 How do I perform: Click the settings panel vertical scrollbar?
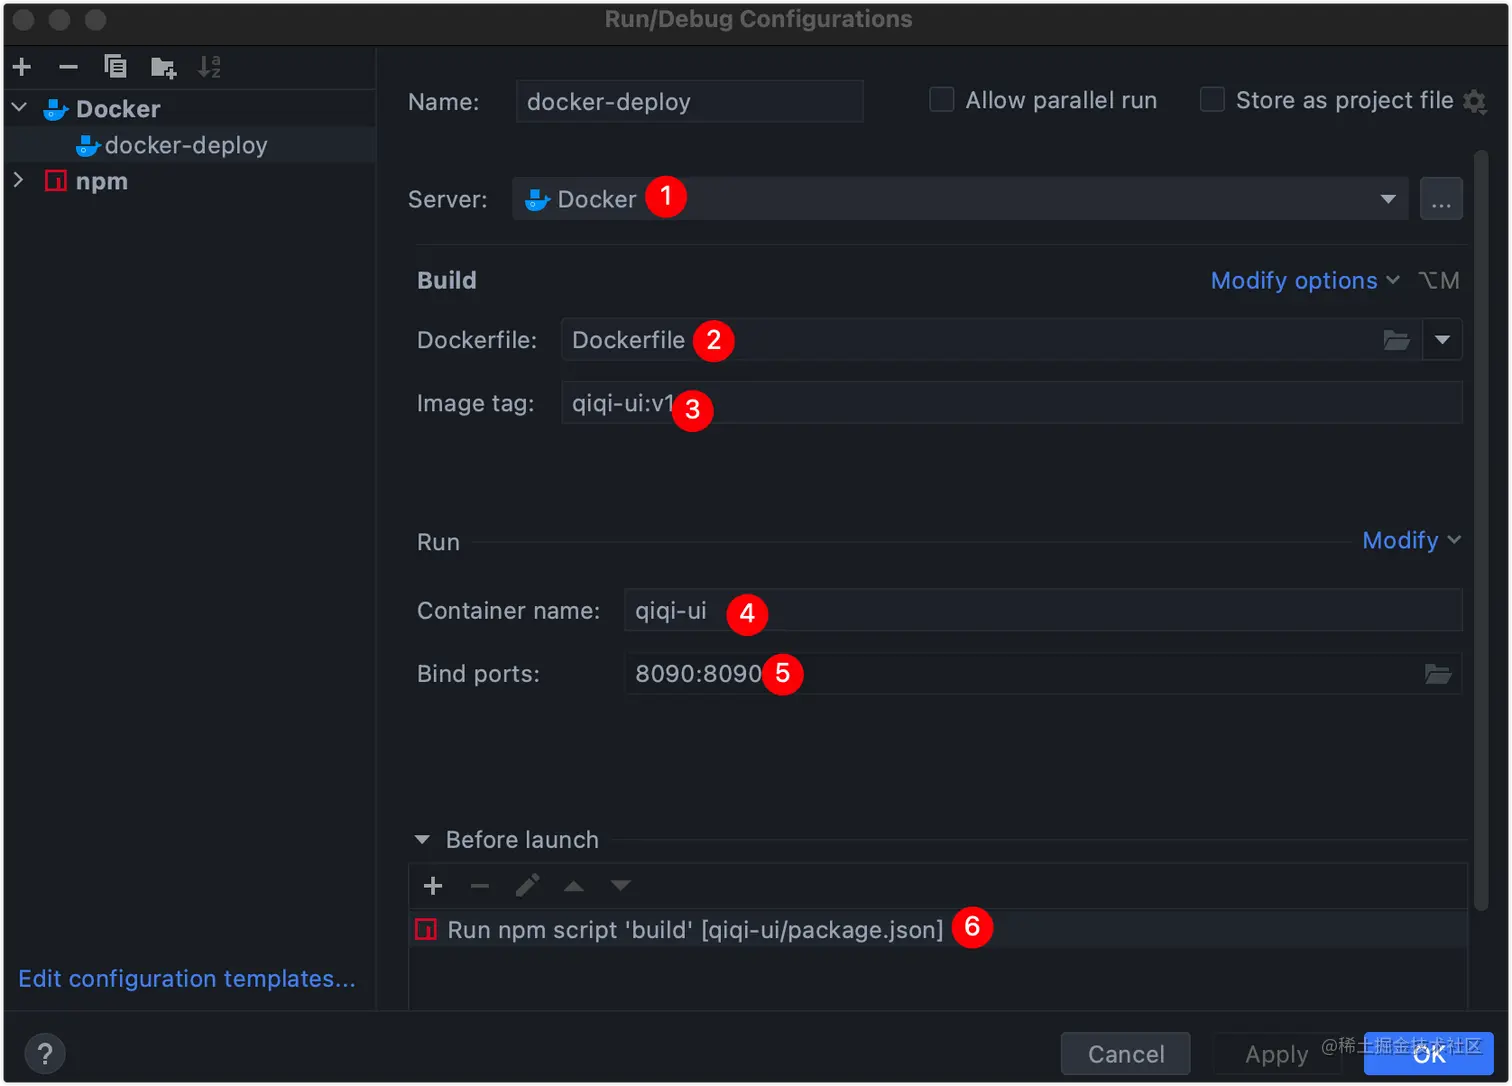1481,530
